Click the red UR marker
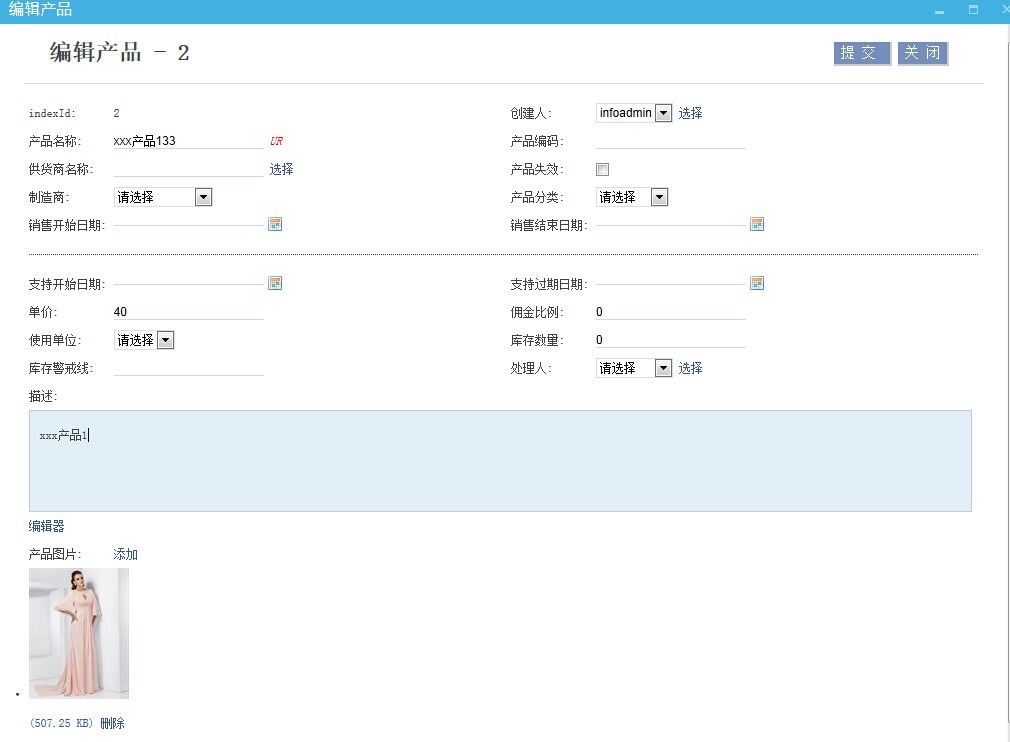This screenshot has height=742, width=1010. [276, 141]
